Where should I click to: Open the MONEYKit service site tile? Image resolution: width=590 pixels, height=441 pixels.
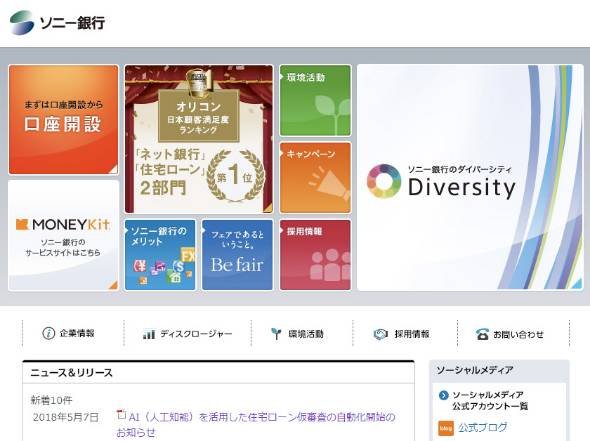tap(63, 235)
